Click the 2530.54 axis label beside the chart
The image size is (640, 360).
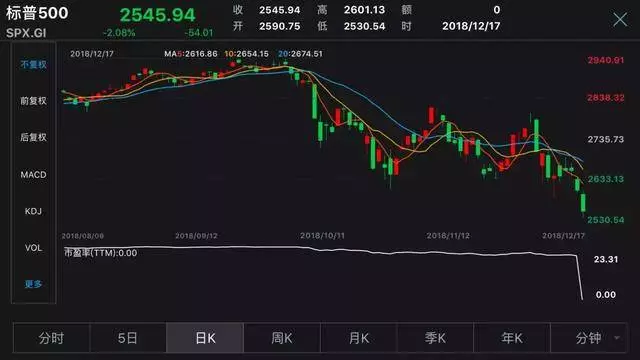[606, 220]
